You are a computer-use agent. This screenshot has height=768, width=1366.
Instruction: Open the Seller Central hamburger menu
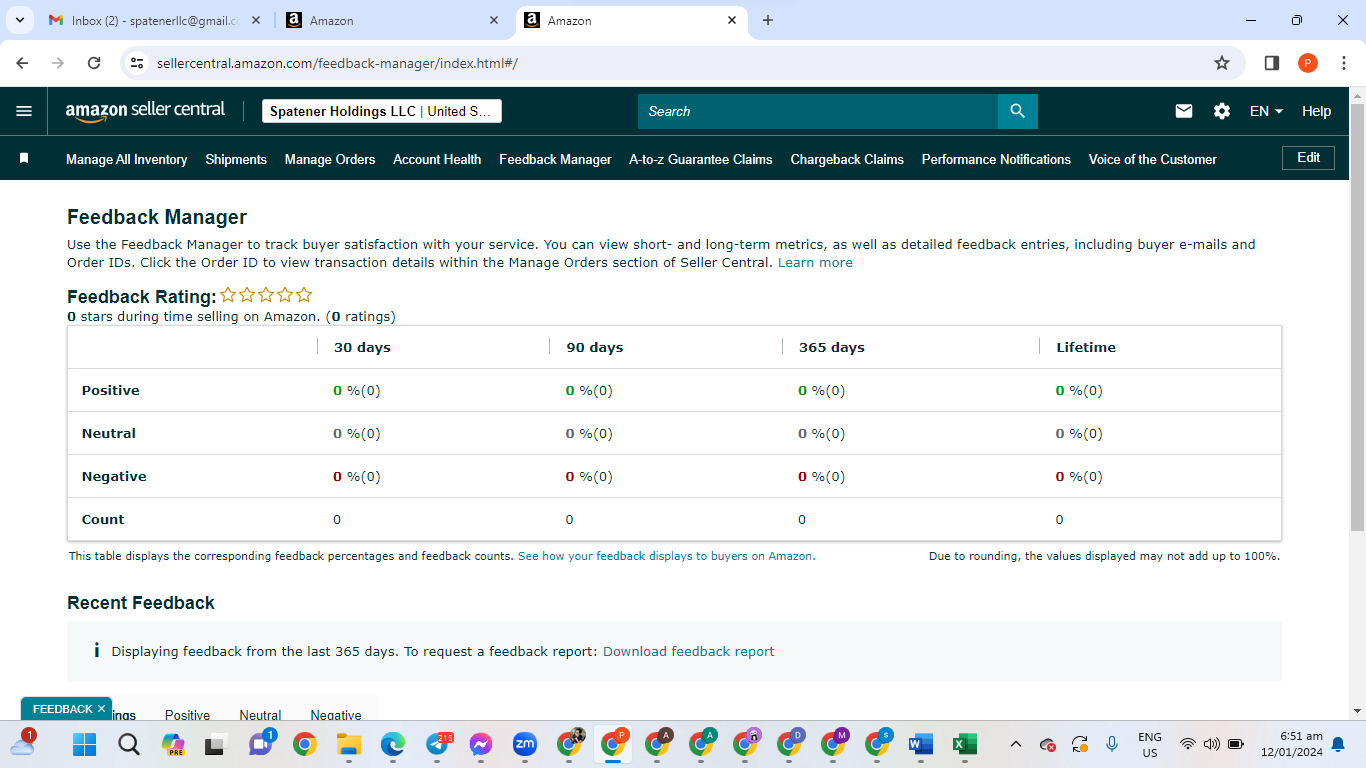pos(24,111)
